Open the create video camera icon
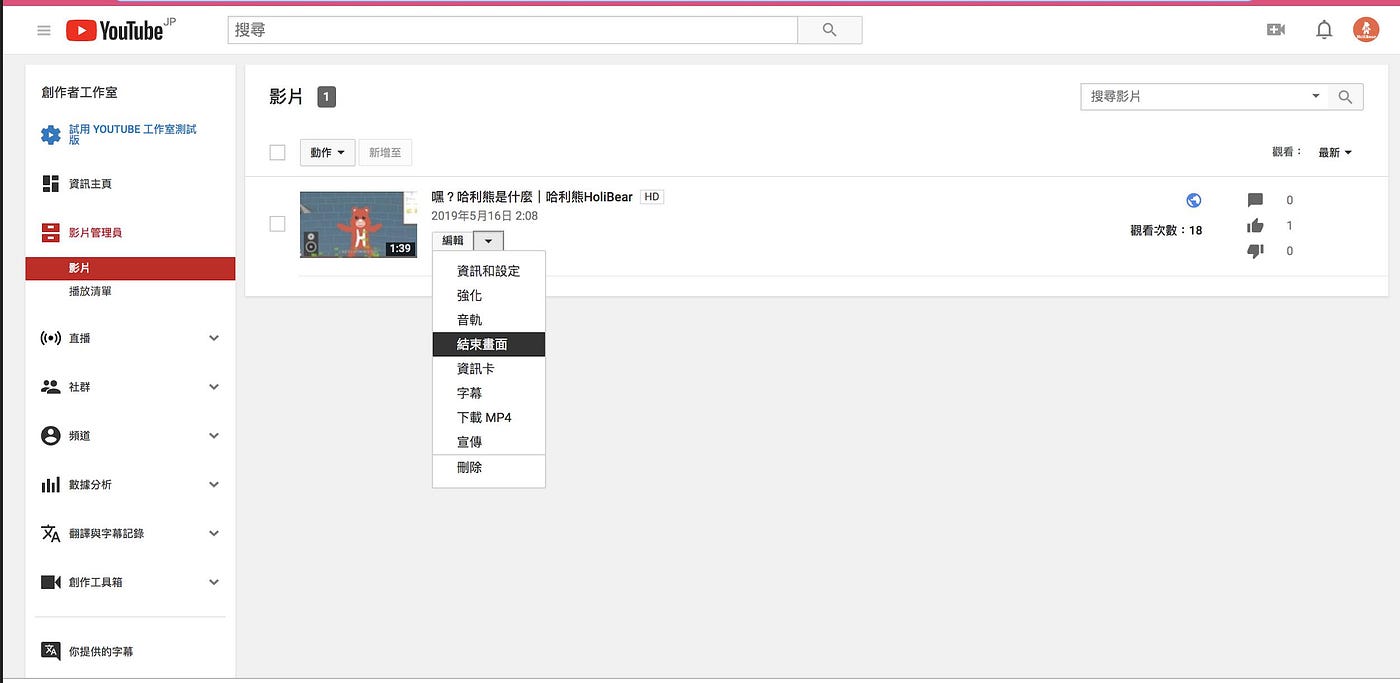Image resolution: width=1400 pixels, height=683 pixels. (x=1276, y=30)
